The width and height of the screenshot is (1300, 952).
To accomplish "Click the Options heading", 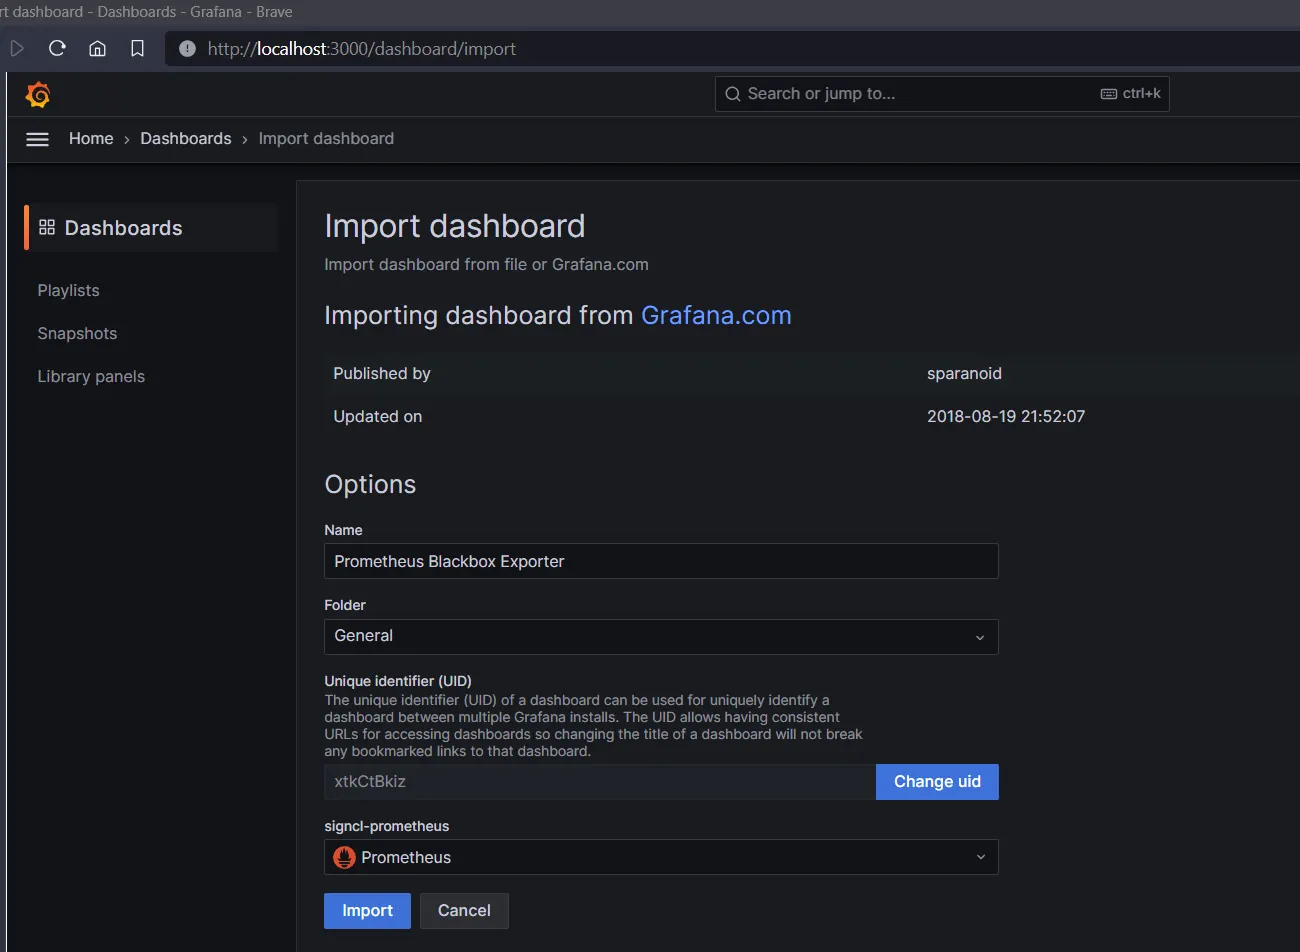I will tap(370, 484).
